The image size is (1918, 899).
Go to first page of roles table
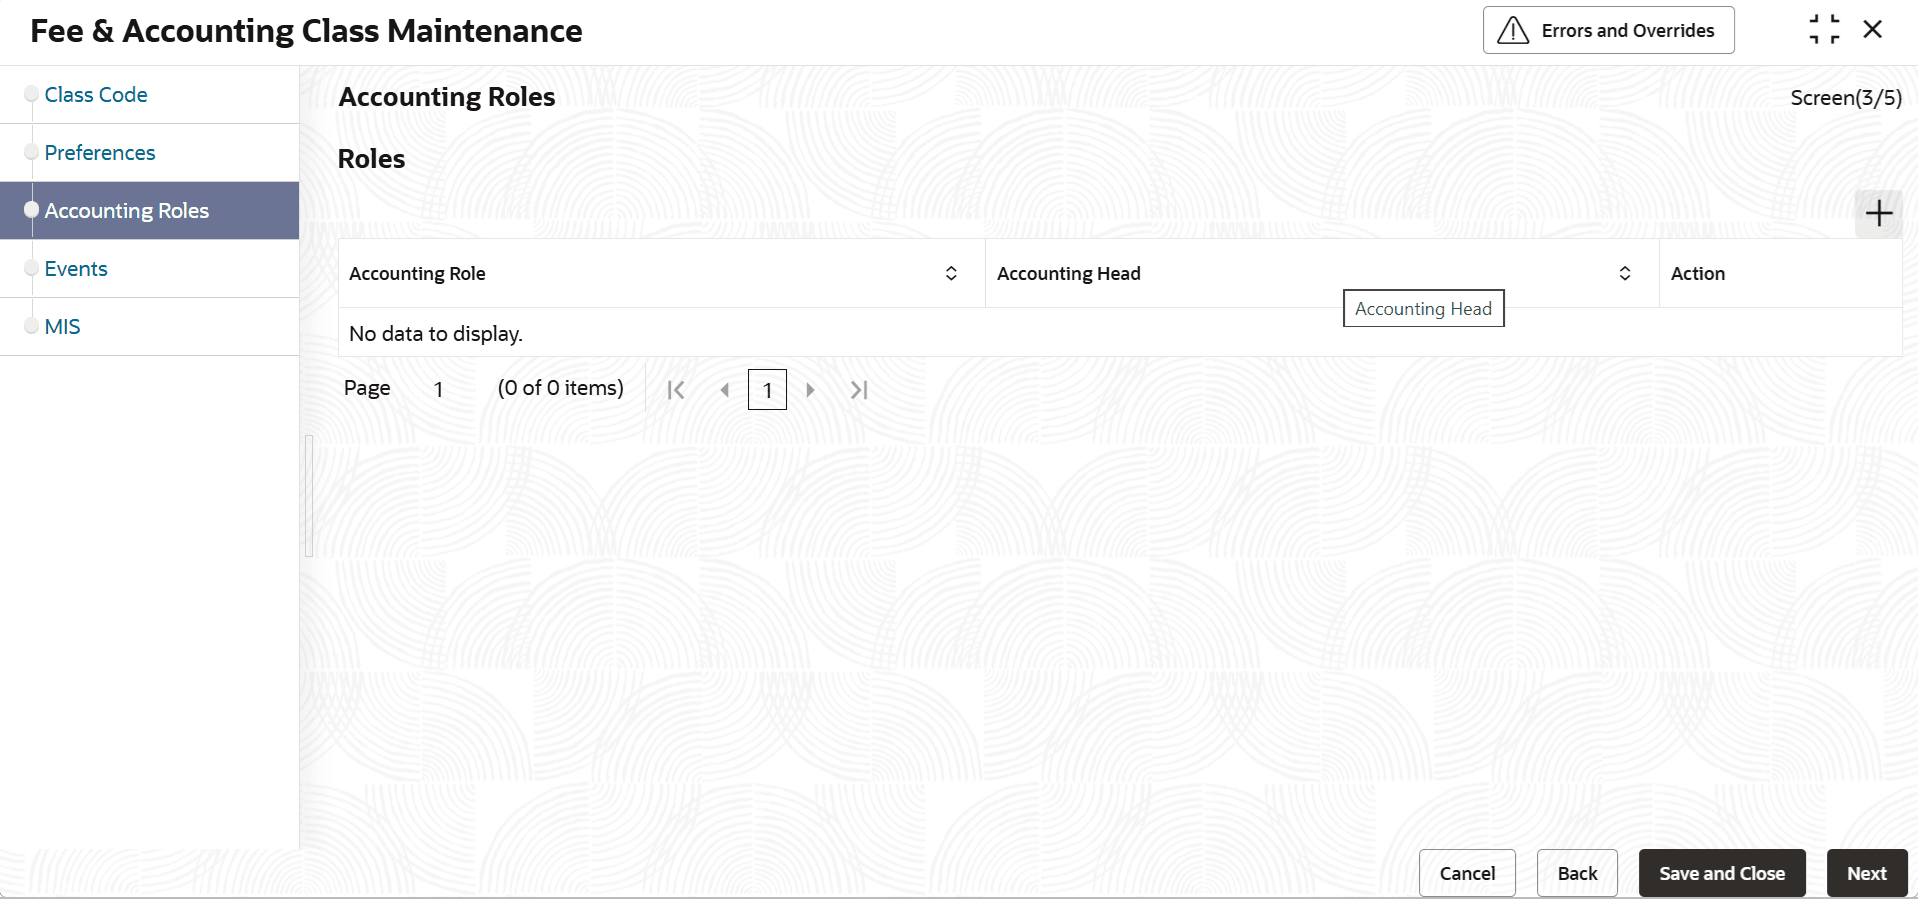(x=676, y=390)
